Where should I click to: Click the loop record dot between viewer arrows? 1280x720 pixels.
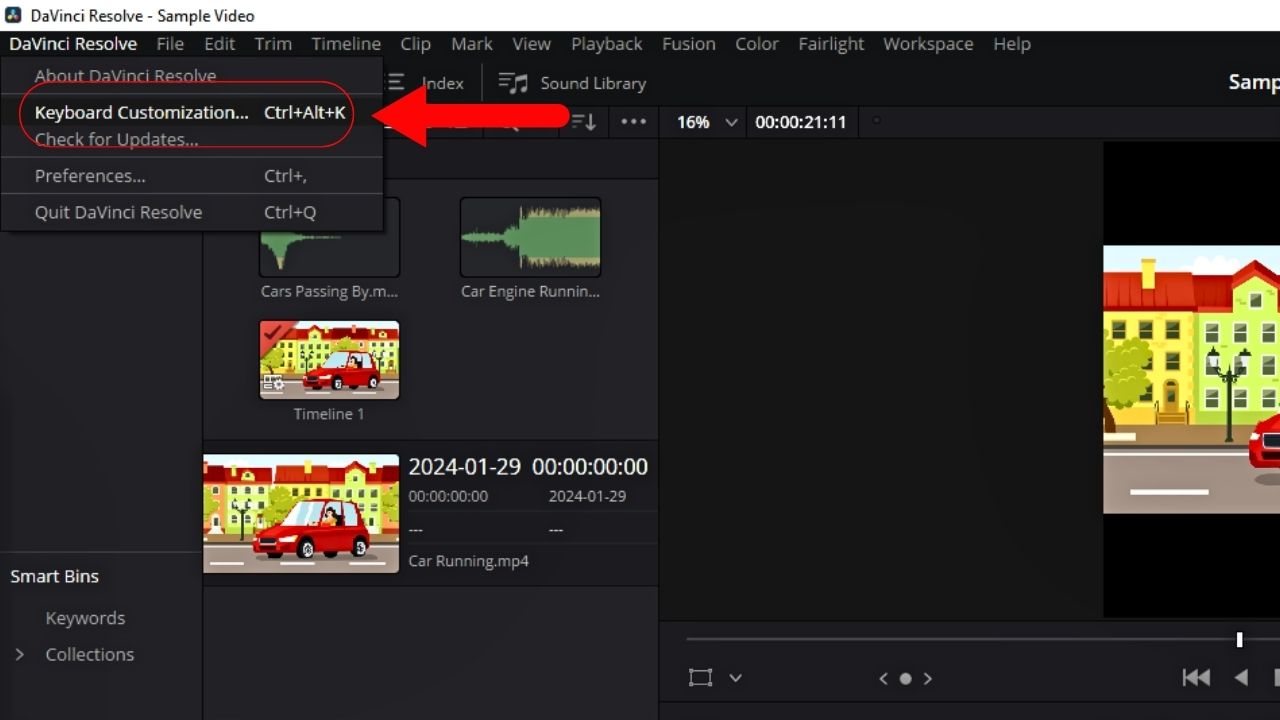[x=905, y=677]
